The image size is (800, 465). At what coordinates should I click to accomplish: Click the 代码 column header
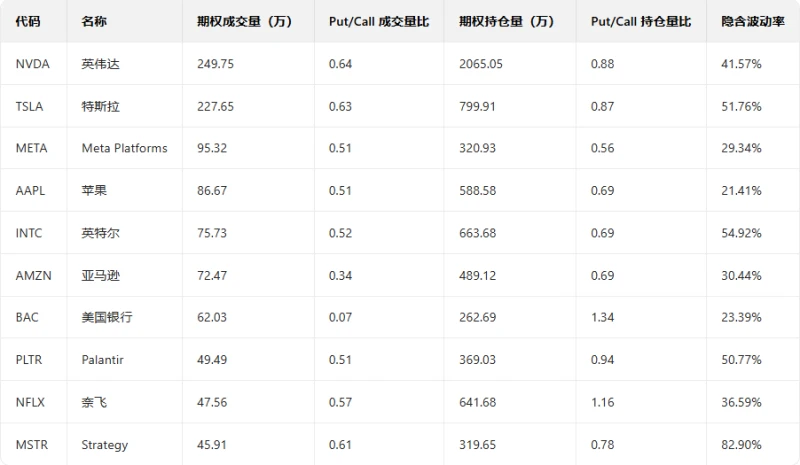[x=28, y=21]
